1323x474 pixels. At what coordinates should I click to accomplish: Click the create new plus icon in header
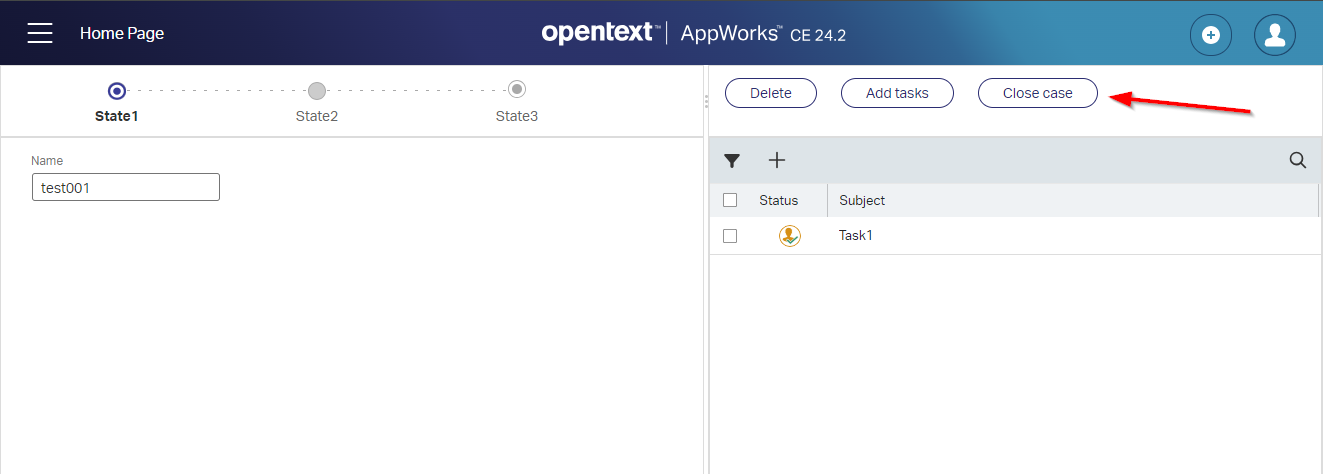coord(1210,35)
